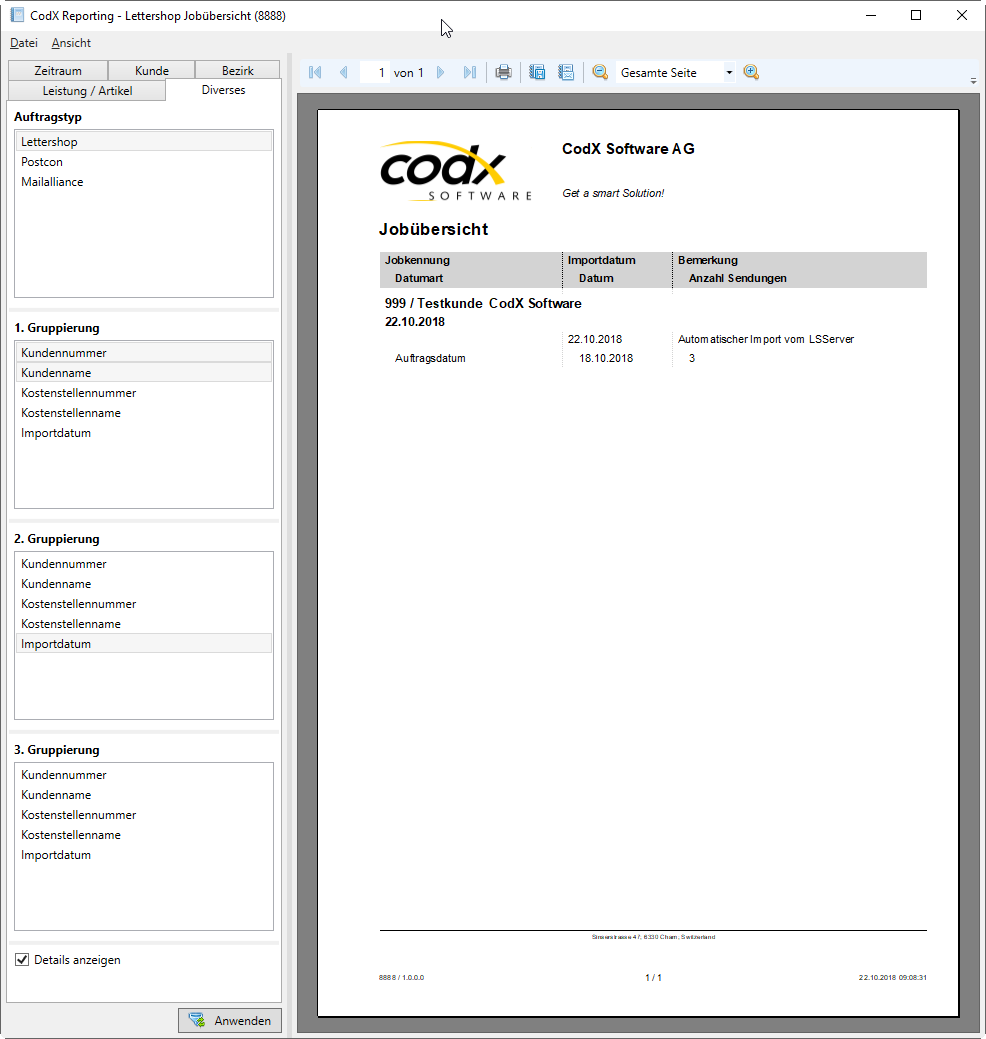Select Importdatum in 2. Gruppierung
Screen dimensions: 986x1039
144,643
